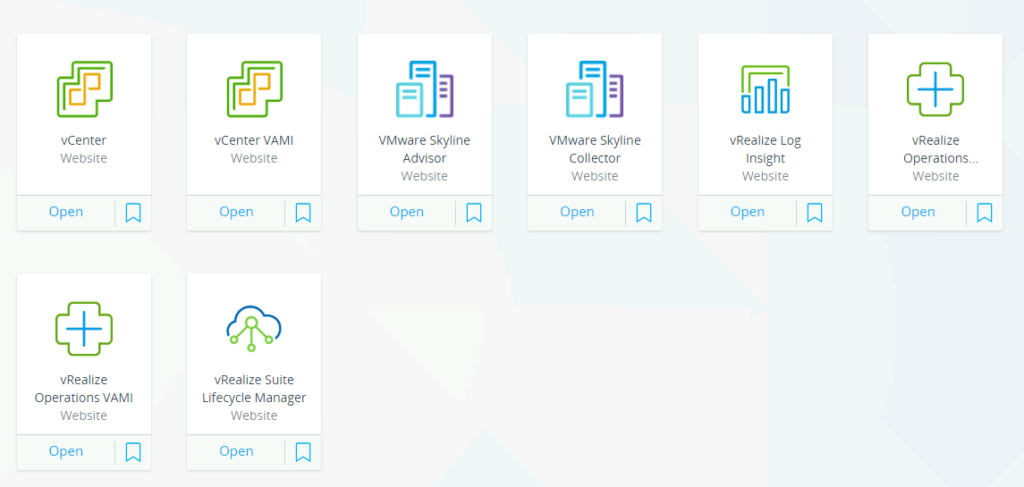Click the vCenter app icon
The image size is (1024, 487).
pos(84,89)
